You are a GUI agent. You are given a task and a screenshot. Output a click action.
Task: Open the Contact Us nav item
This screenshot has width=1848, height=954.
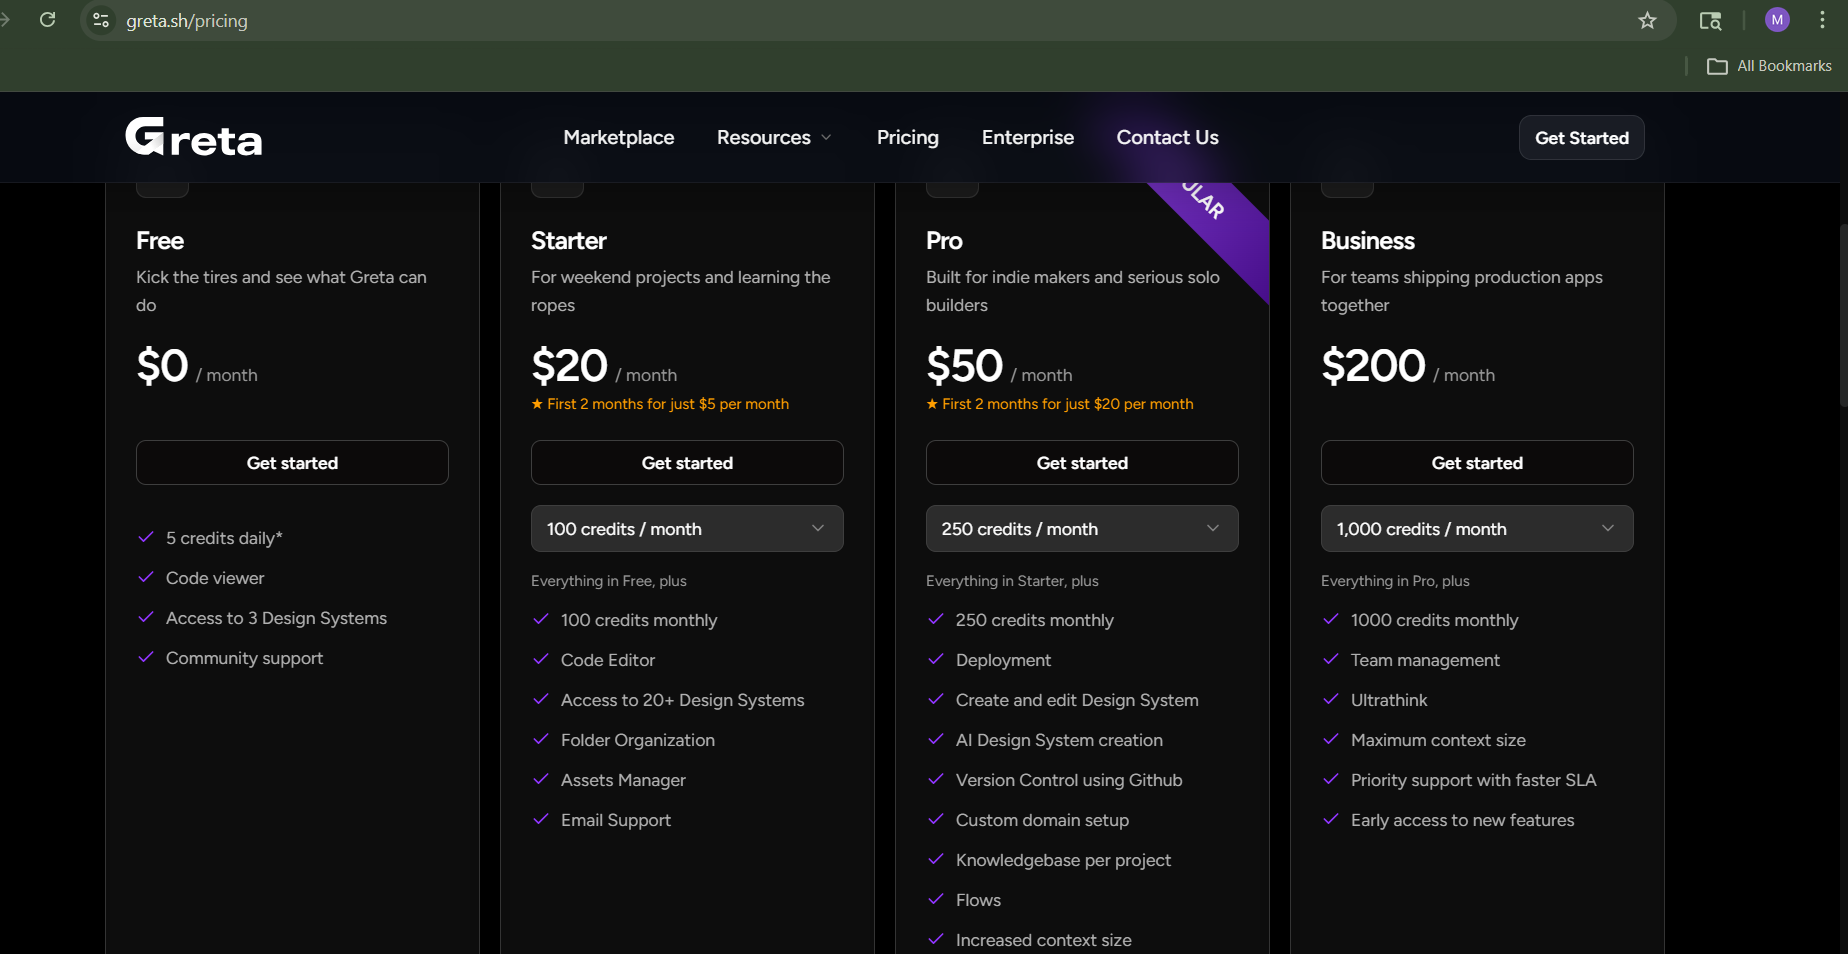click(x=1168, y=137)
